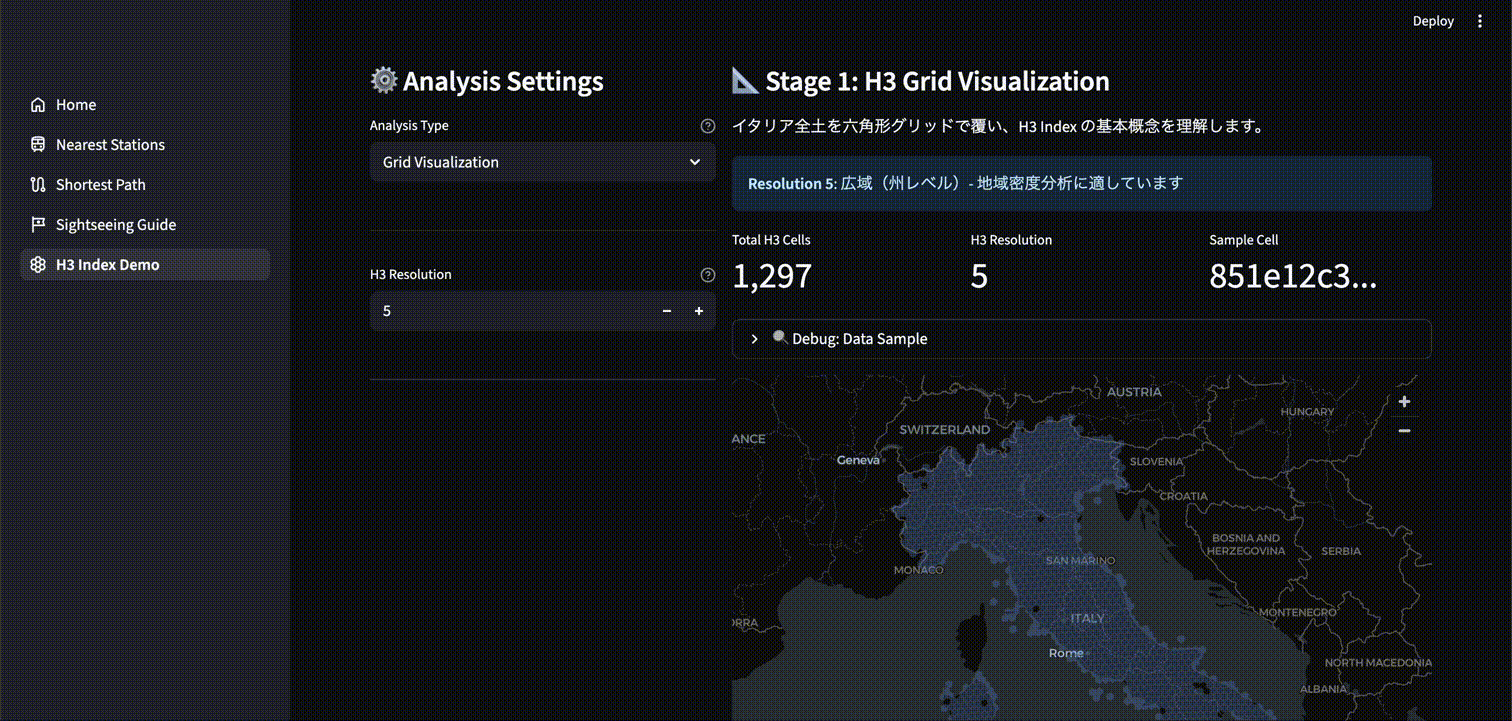This screenshot has height=721, width=1512.
Task: Click the Resolution 5 info banner text
Action: pos(965,184)
